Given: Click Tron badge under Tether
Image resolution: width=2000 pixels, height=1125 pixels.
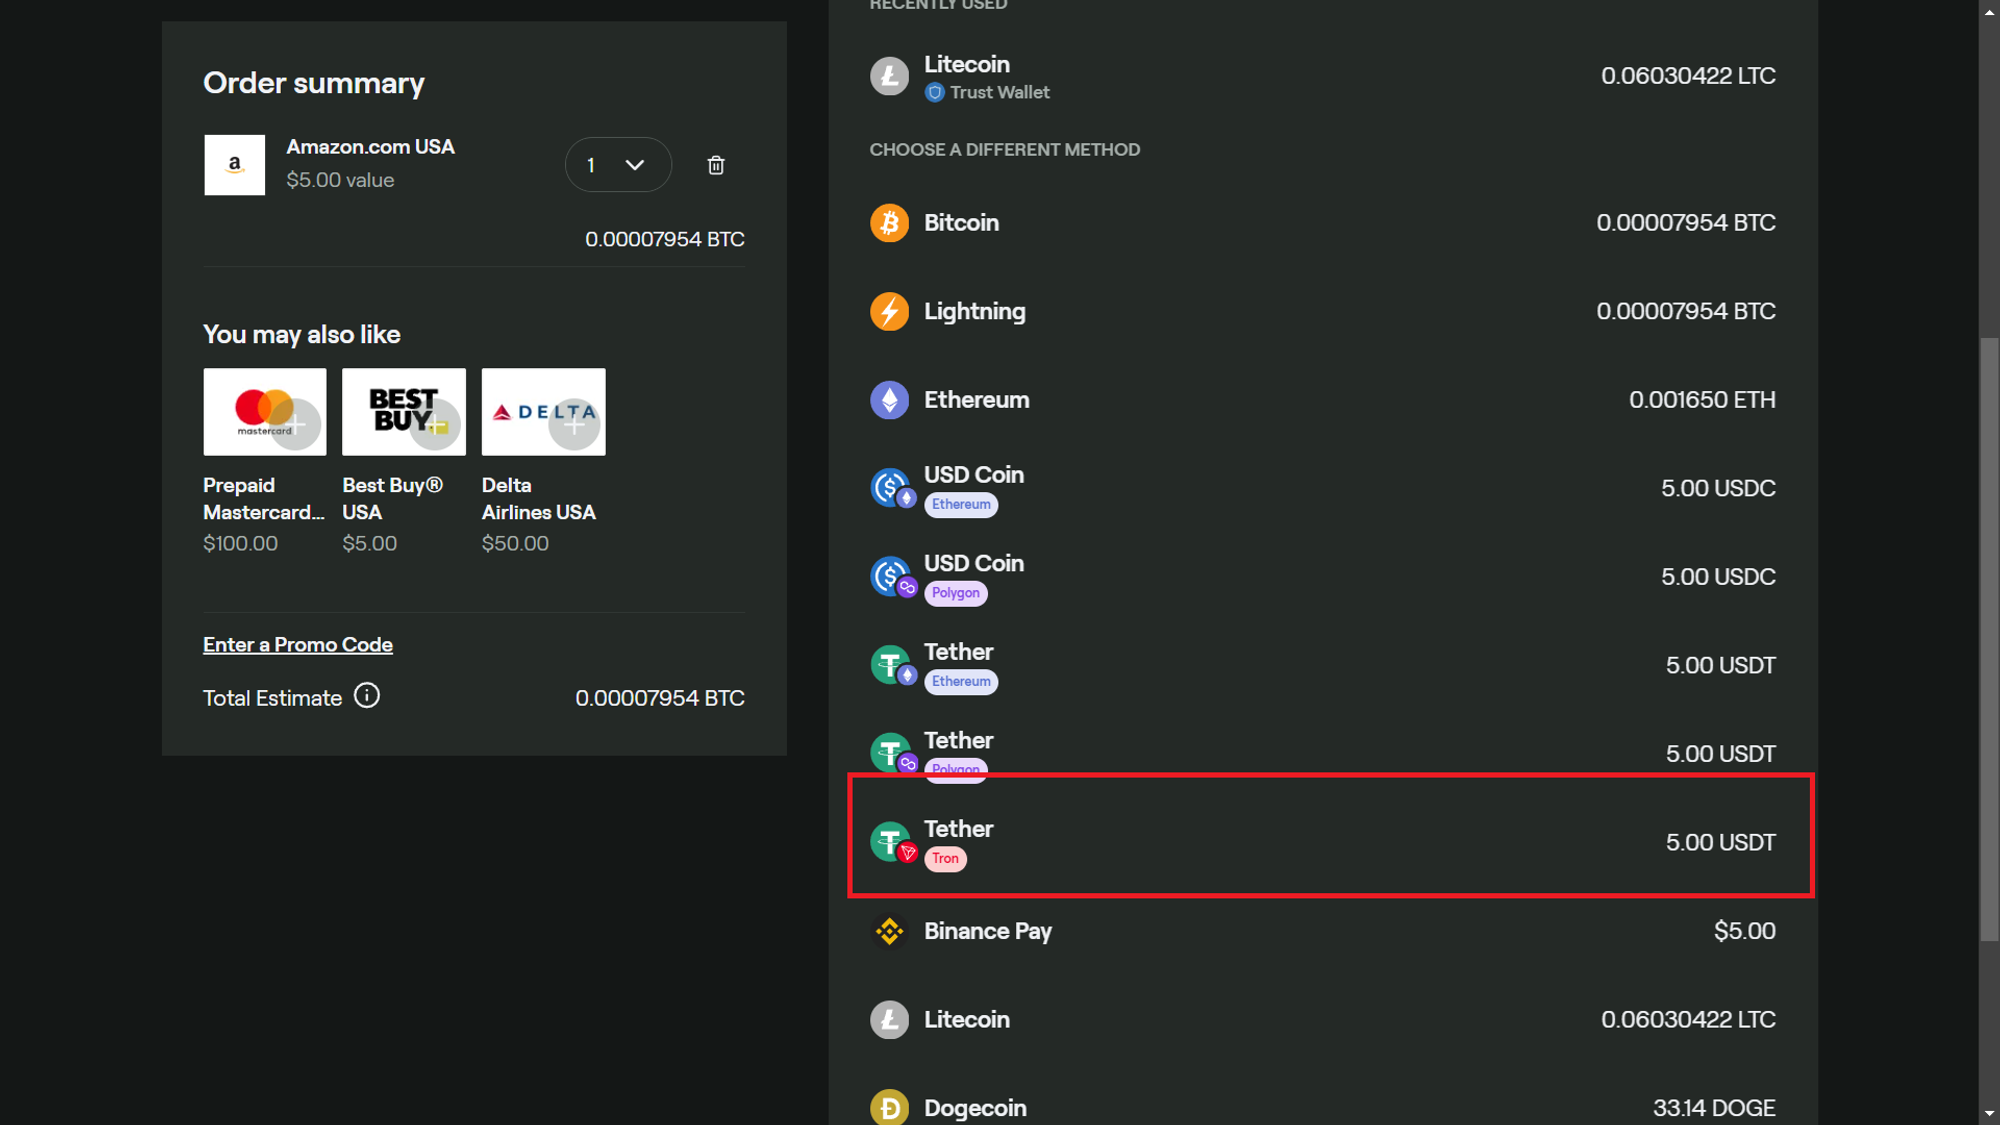Looking at the screenshot, I should coord(945,859).
